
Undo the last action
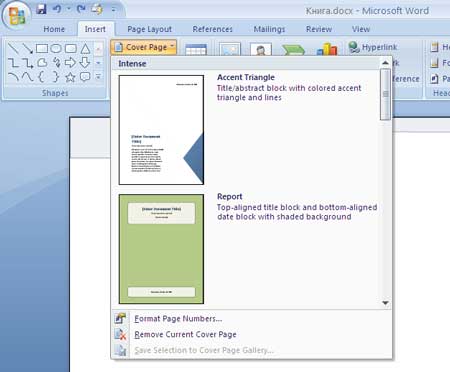click(57, 9)
